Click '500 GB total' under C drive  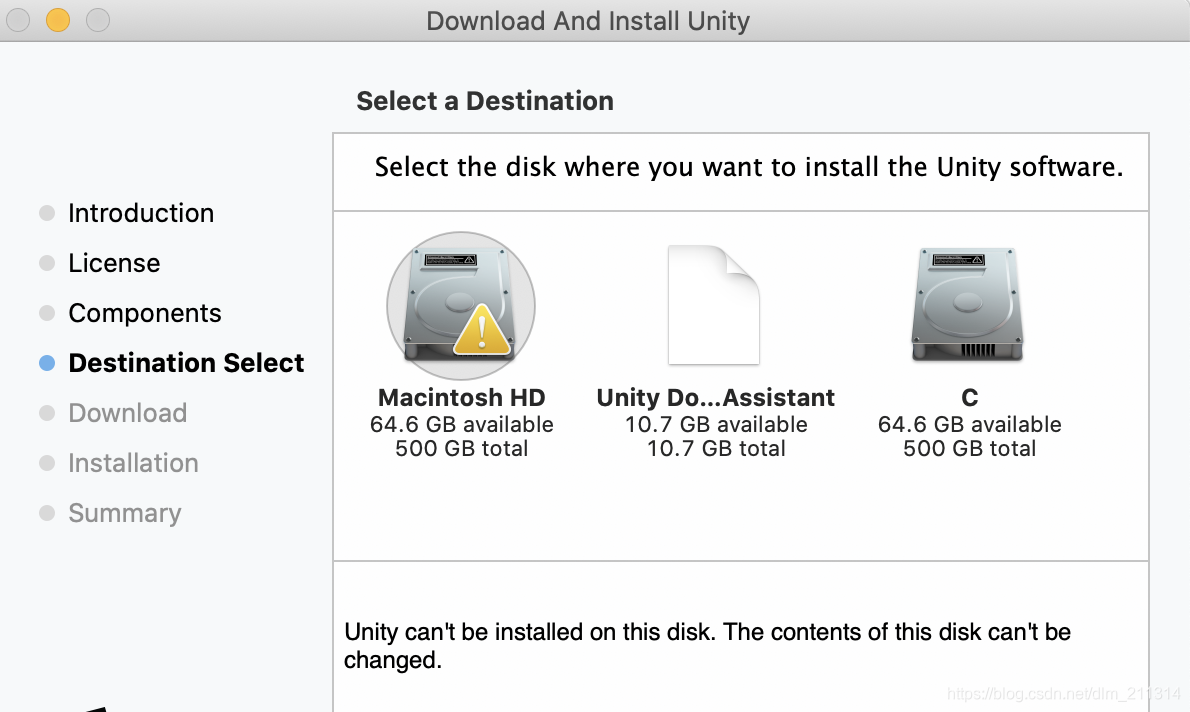coord(969,449)
